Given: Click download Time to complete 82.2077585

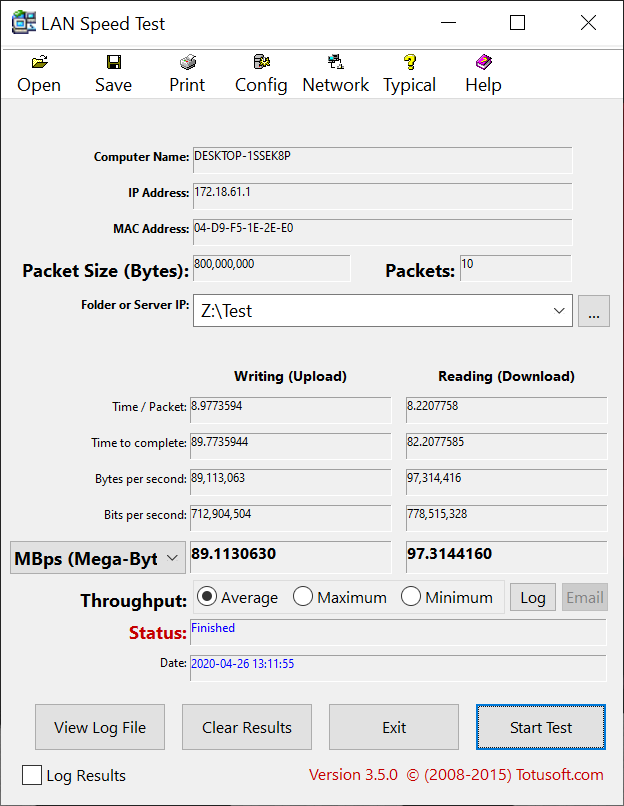Looking at the screenshot, I should pos(506,446).
